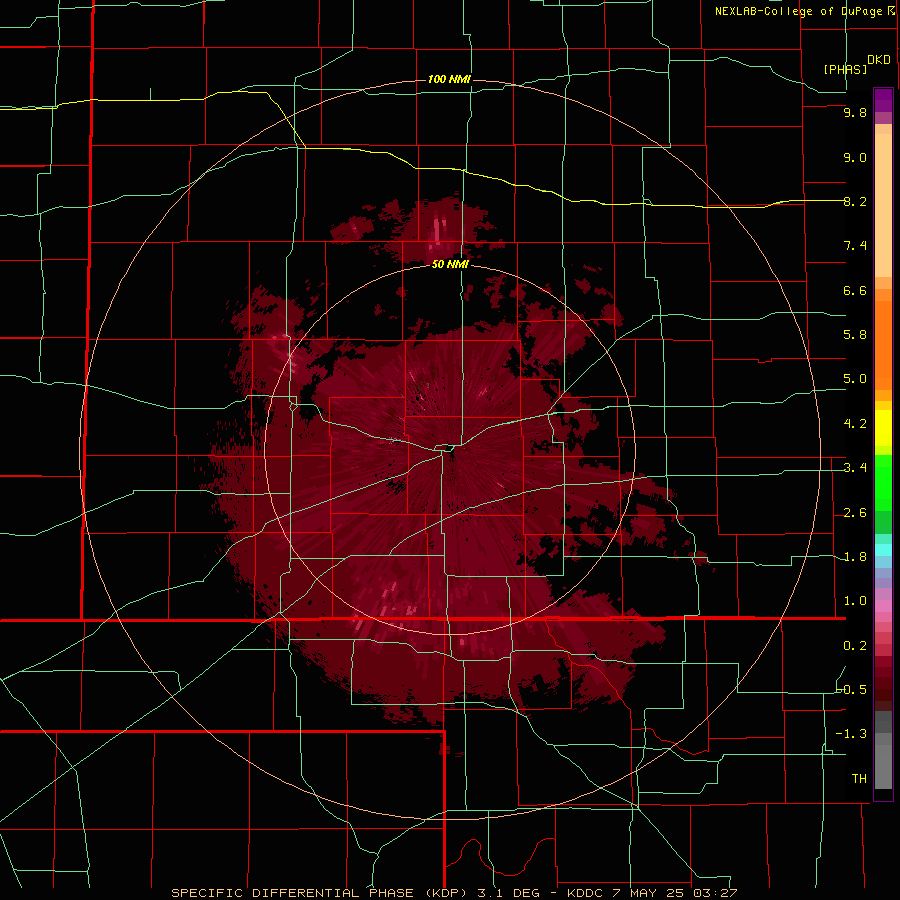Click the 0.2 value on the color scale

(855, 646)
